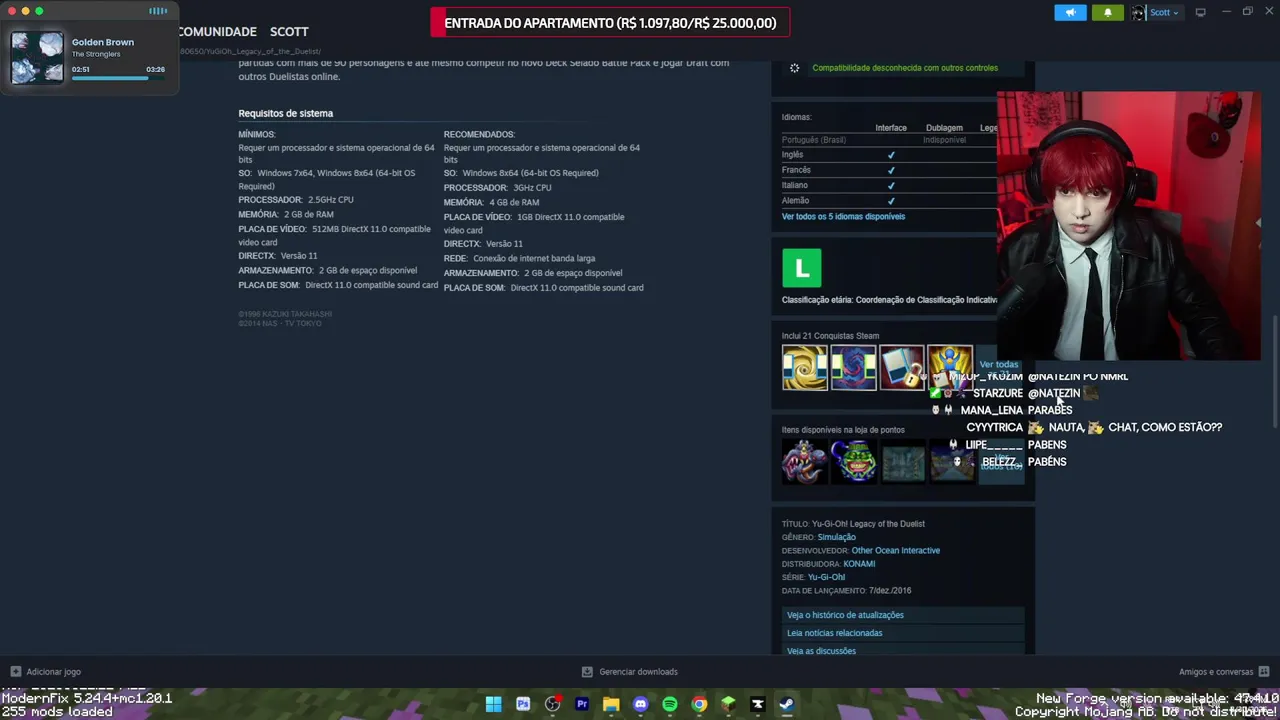This screenshot has width=1280, height=720.
Task: Open Other Ocean Interactive developer link
Action: click(895, 550)
